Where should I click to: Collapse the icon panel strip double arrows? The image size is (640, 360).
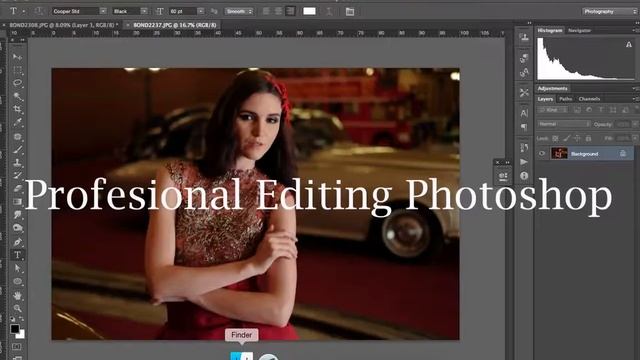pos(529,23)
